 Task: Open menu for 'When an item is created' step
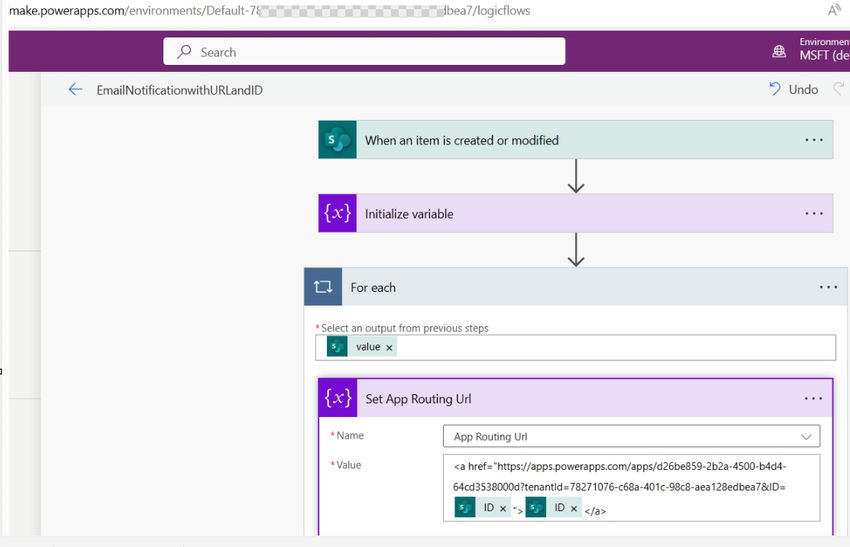coord(814,140)
